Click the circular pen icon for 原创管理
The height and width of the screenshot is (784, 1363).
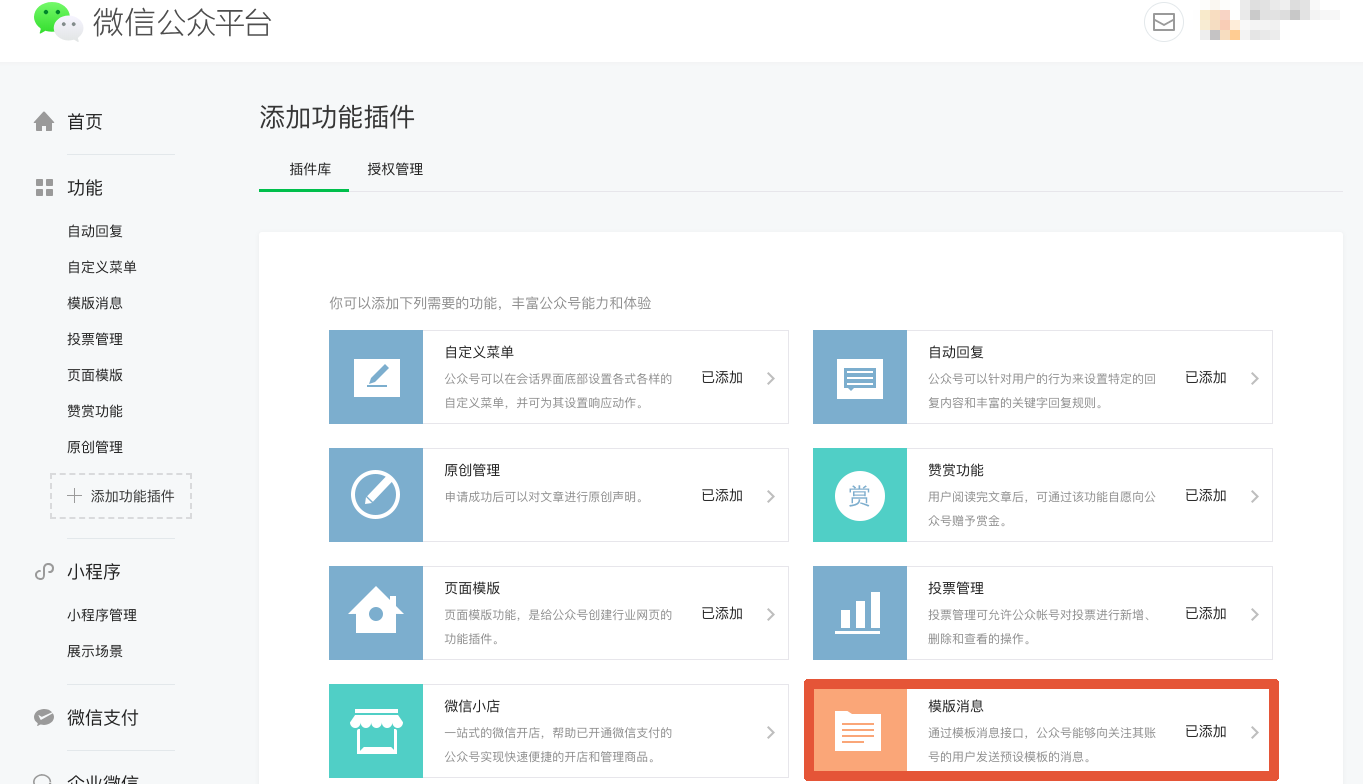[376, 495]
